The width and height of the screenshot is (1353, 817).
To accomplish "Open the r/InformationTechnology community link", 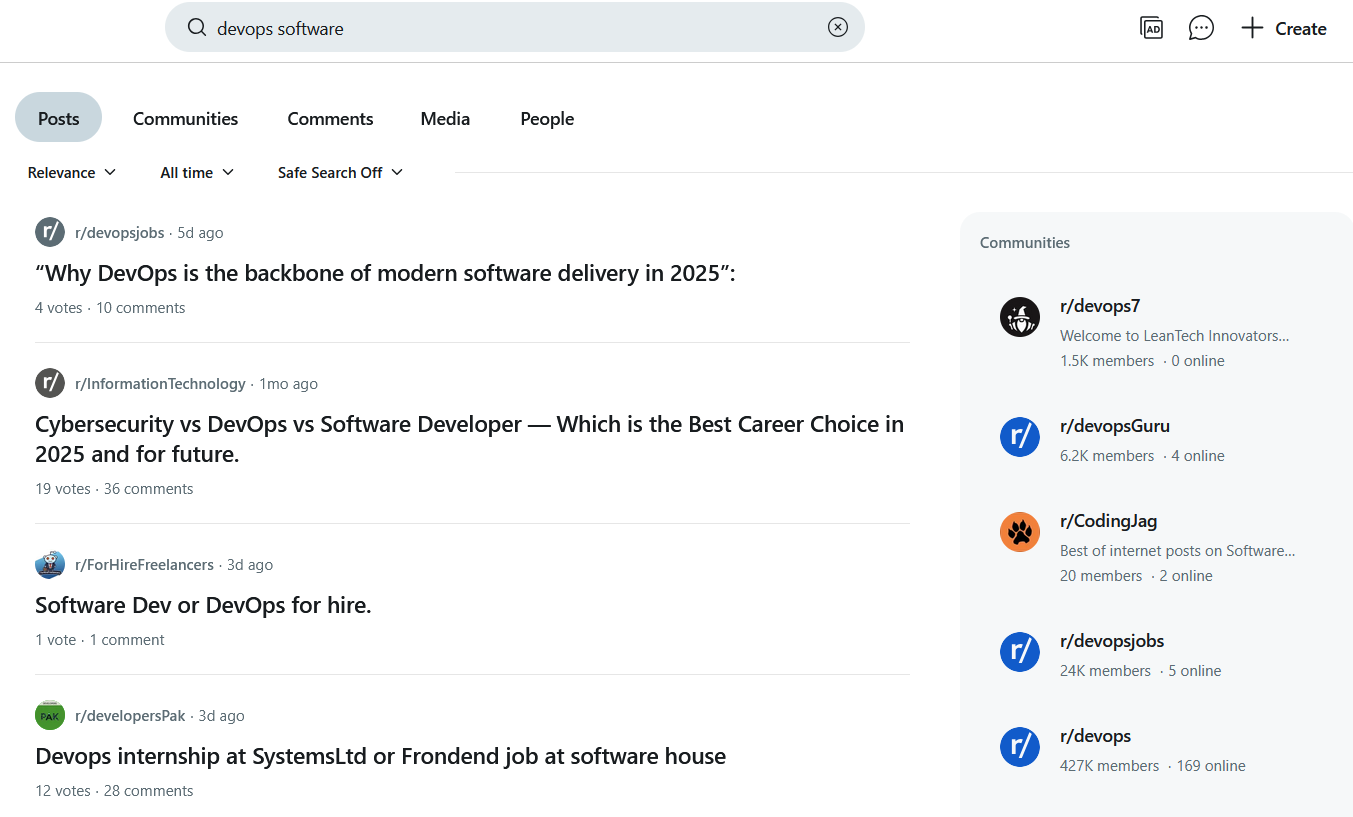I will tap(160, 383).
